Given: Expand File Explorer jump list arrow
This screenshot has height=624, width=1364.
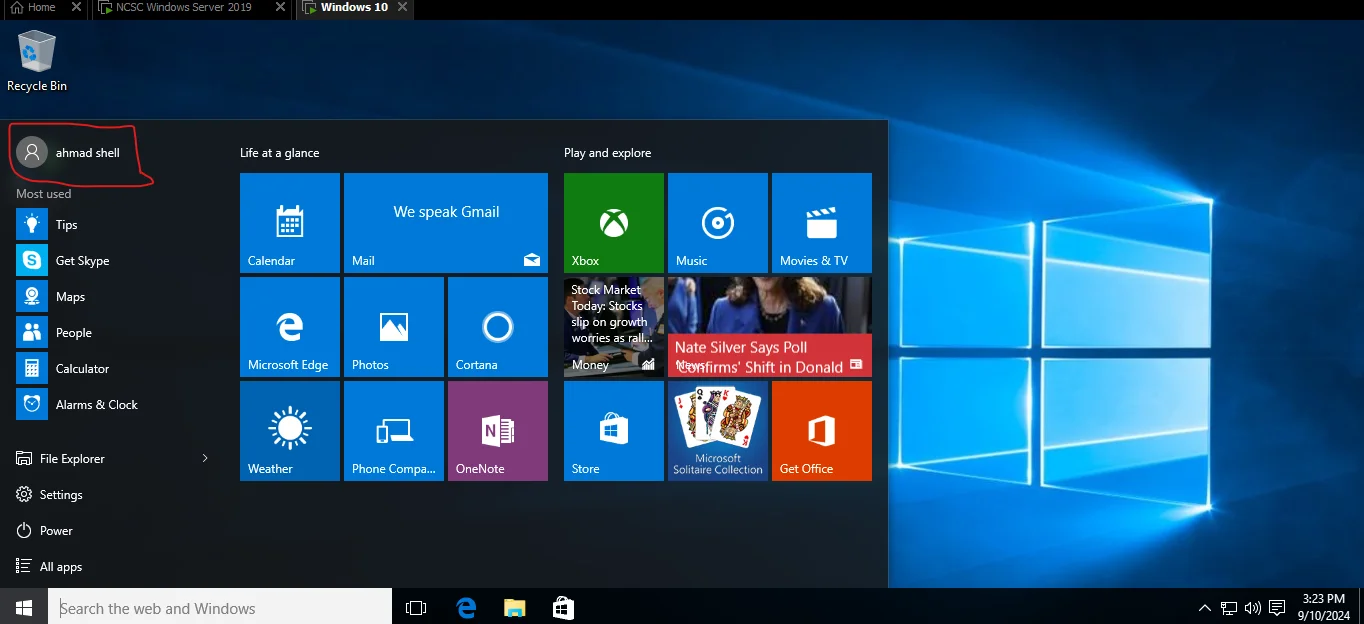Looking at the screenshot, I should tap(205, 459).
